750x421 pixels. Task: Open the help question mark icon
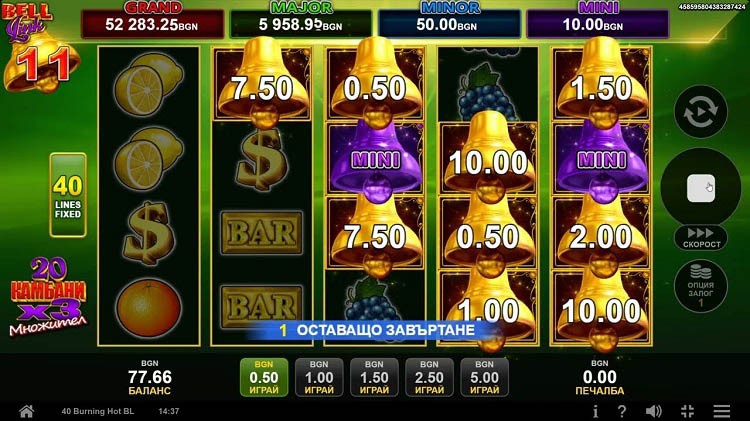[622, 411]
